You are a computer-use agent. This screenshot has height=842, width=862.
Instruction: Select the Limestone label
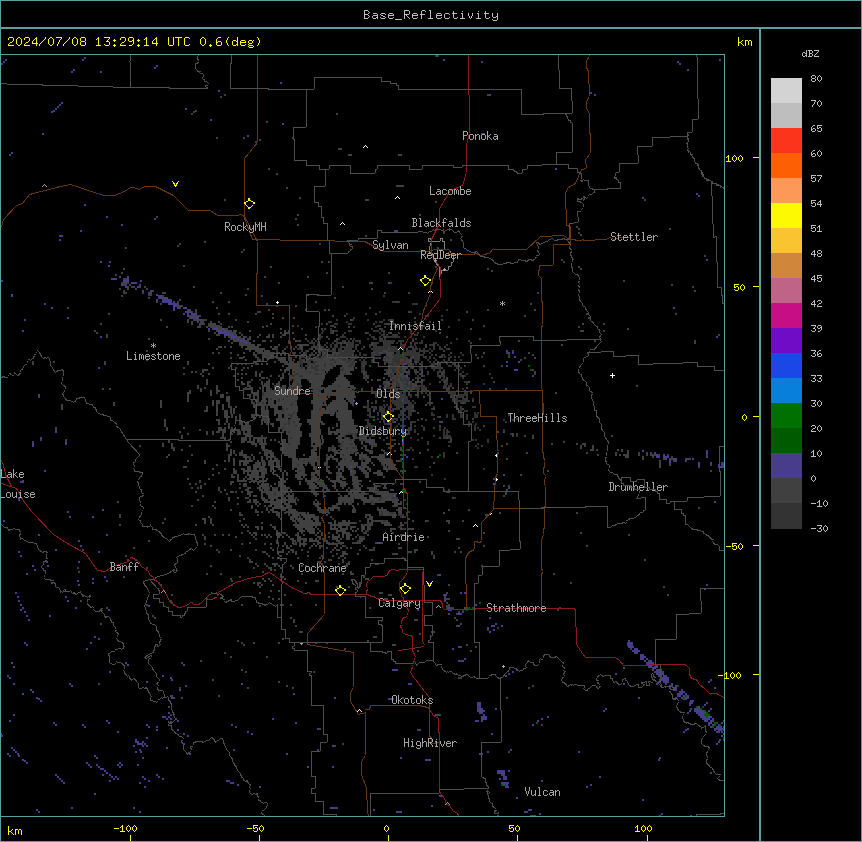click(x=153, y=356)
